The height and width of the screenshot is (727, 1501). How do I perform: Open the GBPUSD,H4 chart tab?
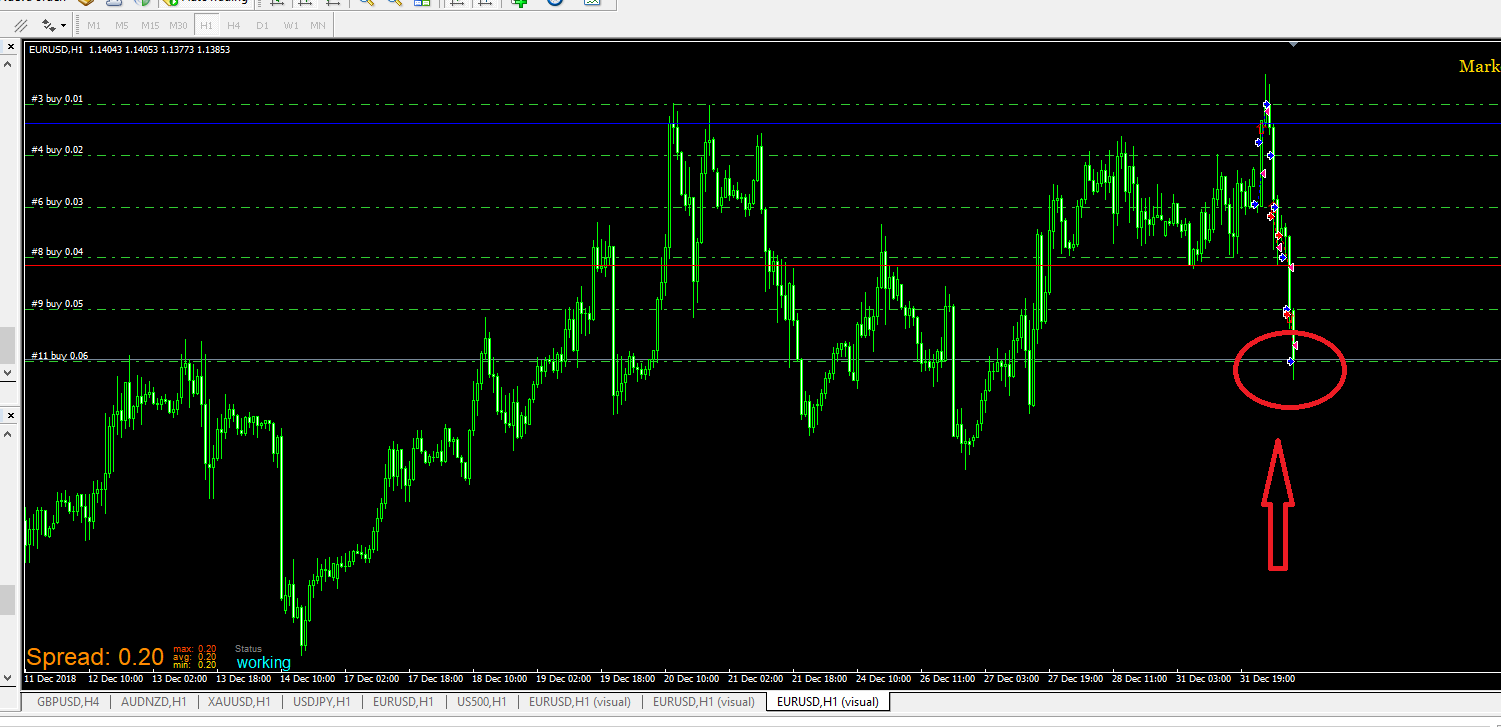pos(68,702)
